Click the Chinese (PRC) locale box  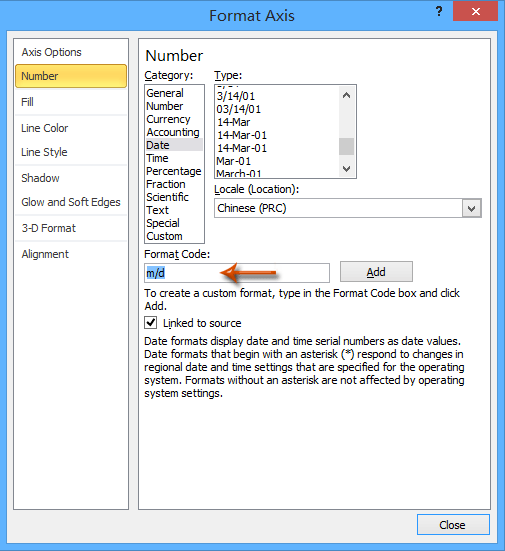coord(348,208)
